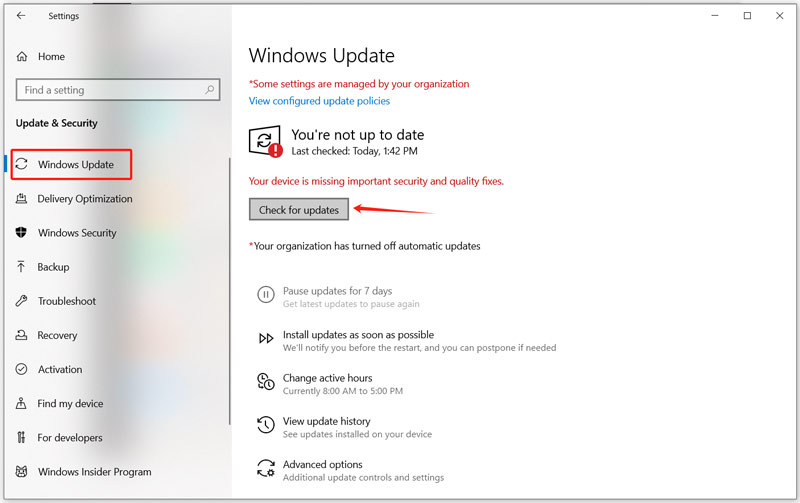
Task: Select Windows Update in sidebar
Action: [x=76, y=164]
